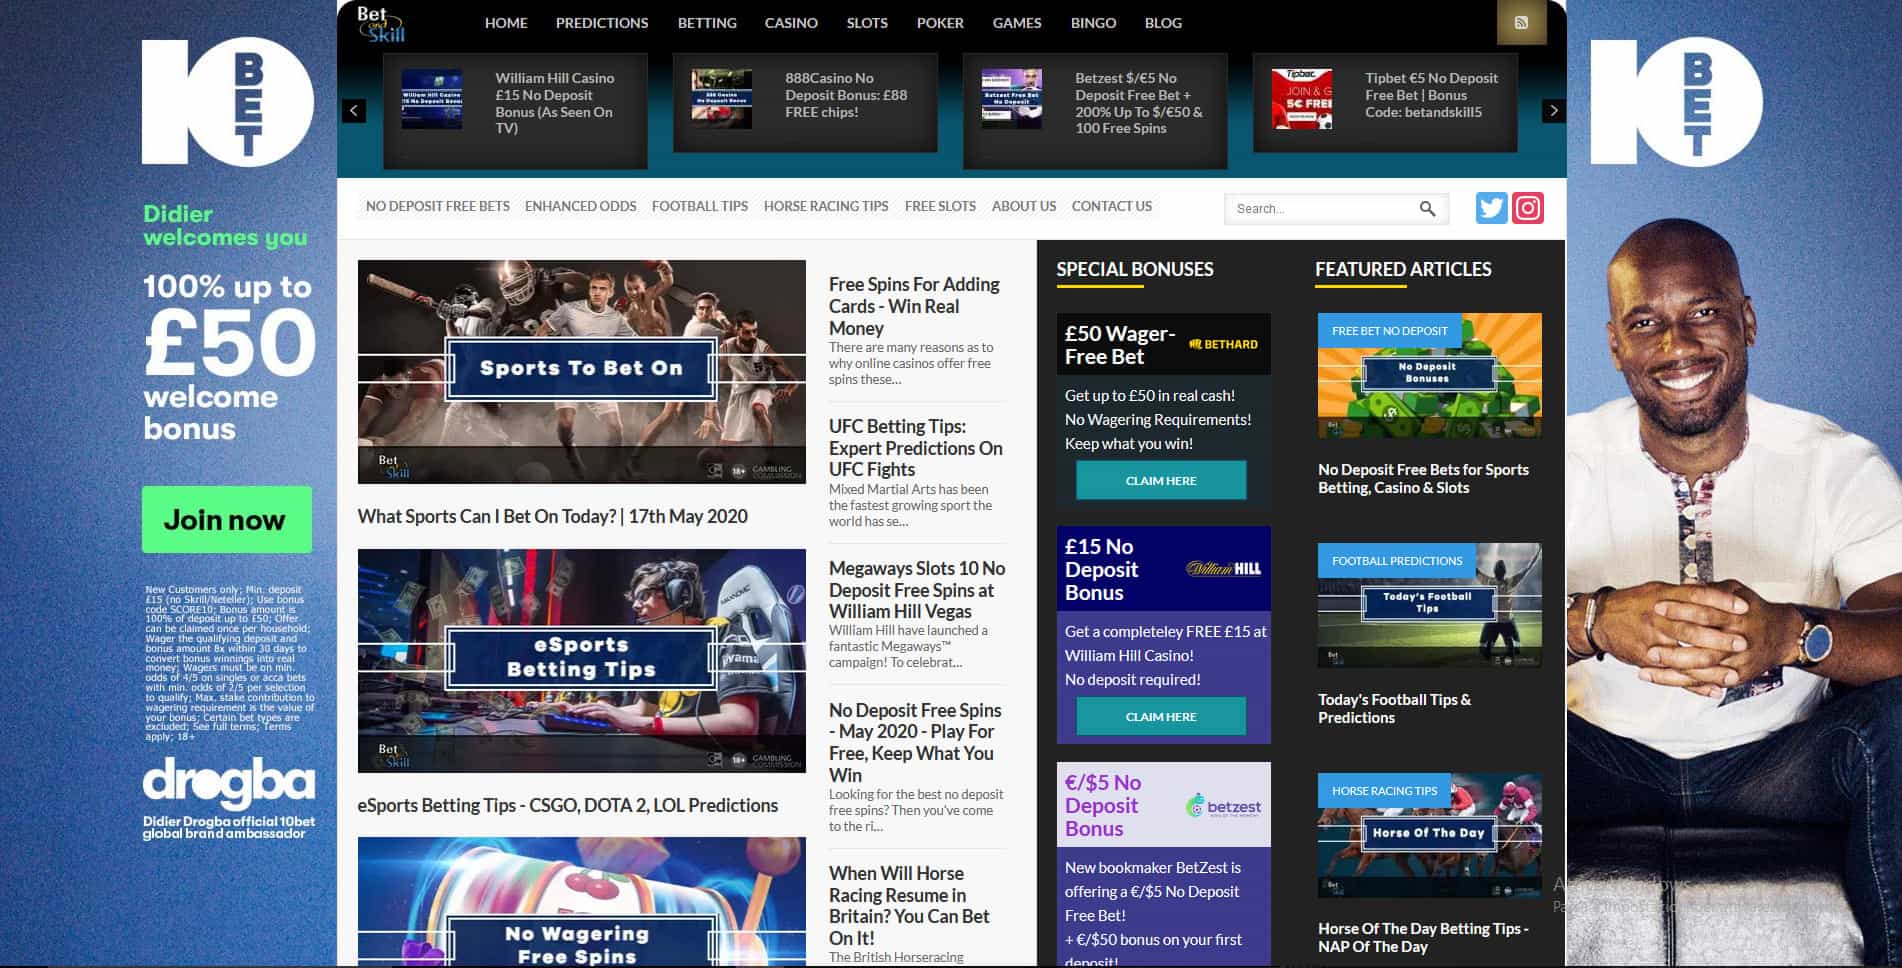Open Tipbet €5 No Deposit carousel thumbnail
The image size is (1902, 968).
tap(1302, 99)
